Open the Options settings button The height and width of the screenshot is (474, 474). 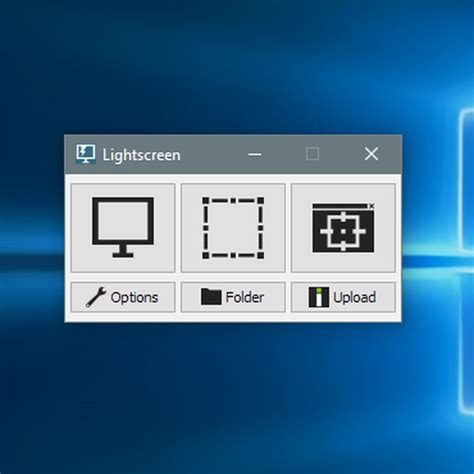[123, 297]
